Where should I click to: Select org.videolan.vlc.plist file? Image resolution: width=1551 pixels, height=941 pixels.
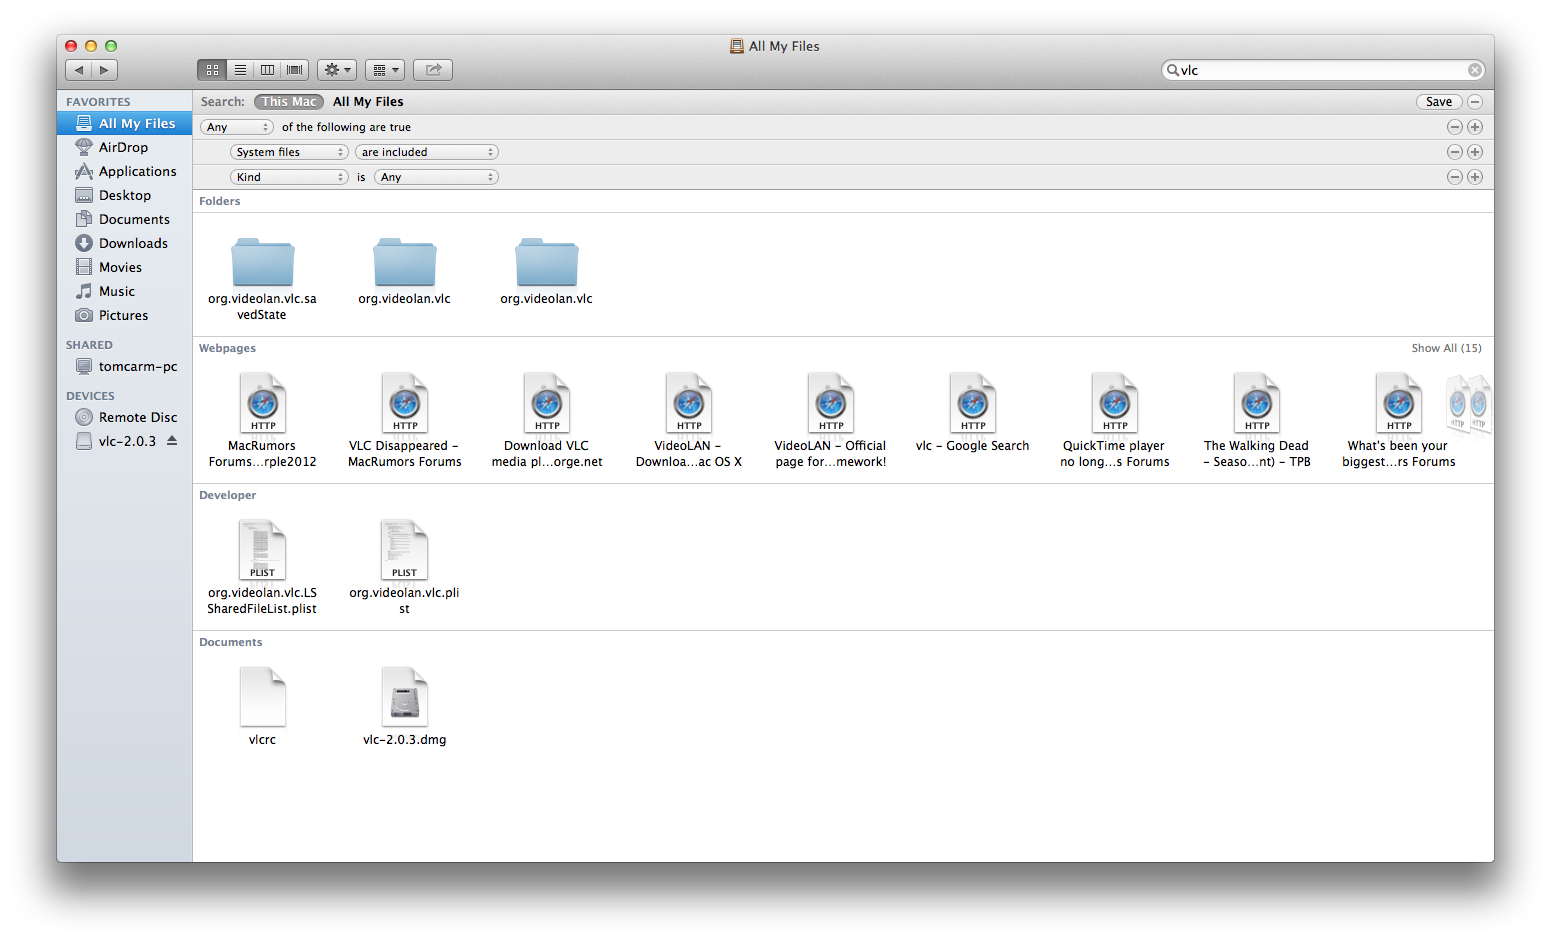click(405, 567)
